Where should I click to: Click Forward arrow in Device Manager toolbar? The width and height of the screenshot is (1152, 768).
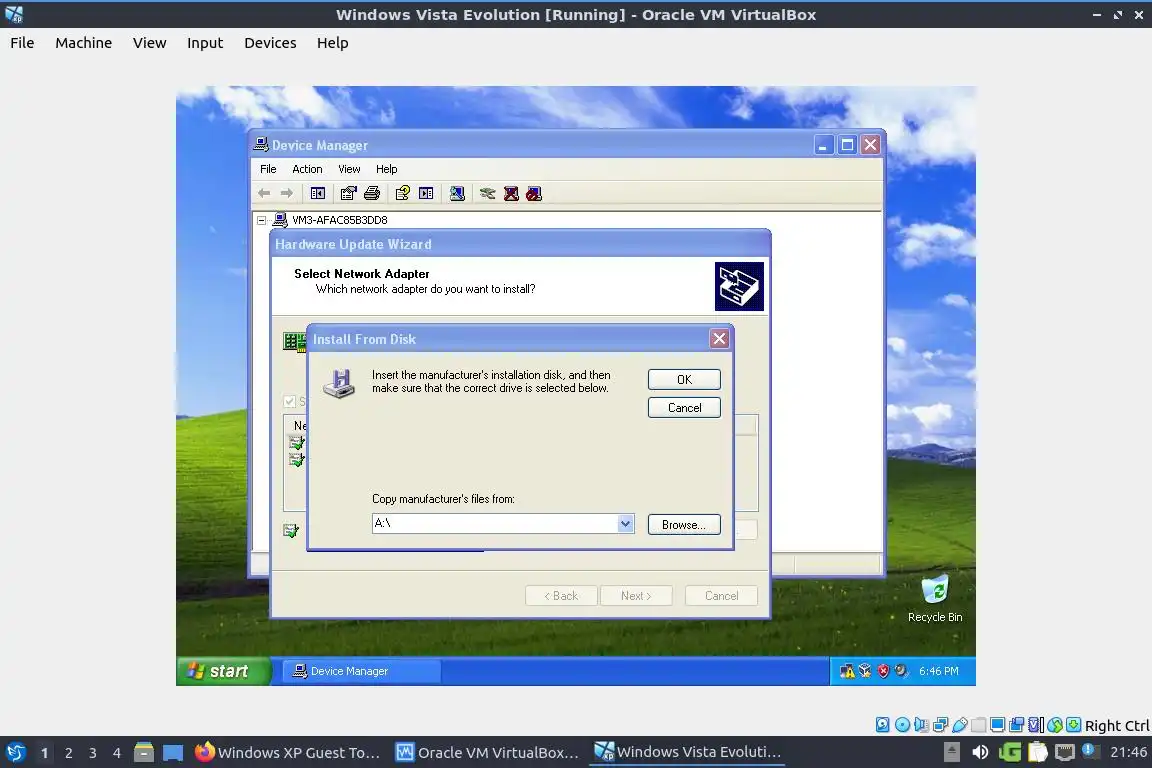click(x=287, y=193)
